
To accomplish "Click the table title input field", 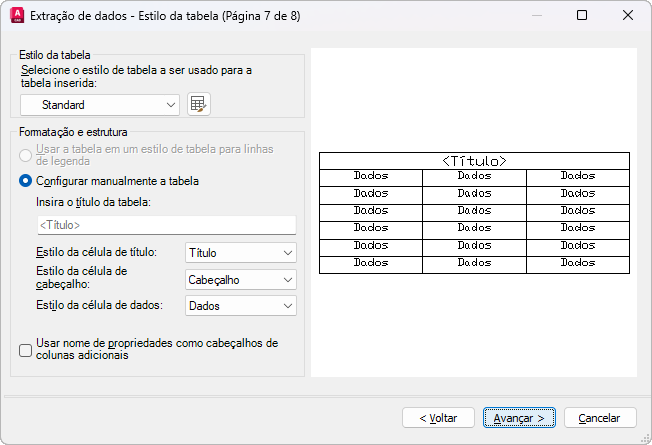I will (x=166, y=225).
